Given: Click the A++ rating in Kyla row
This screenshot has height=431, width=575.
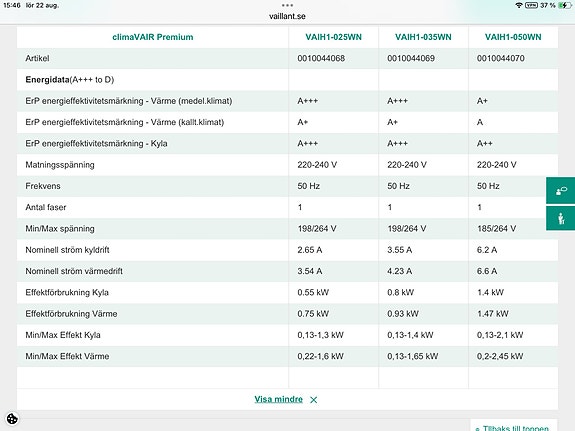Looking at the screenshot, I should (484, 143).
